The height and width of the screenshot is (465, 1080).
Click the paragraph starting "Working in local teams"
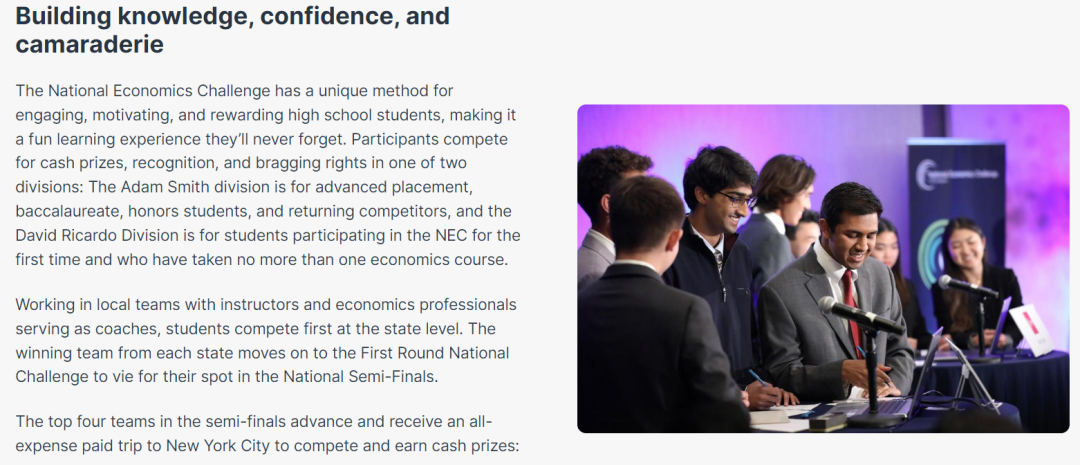(266, 341)
